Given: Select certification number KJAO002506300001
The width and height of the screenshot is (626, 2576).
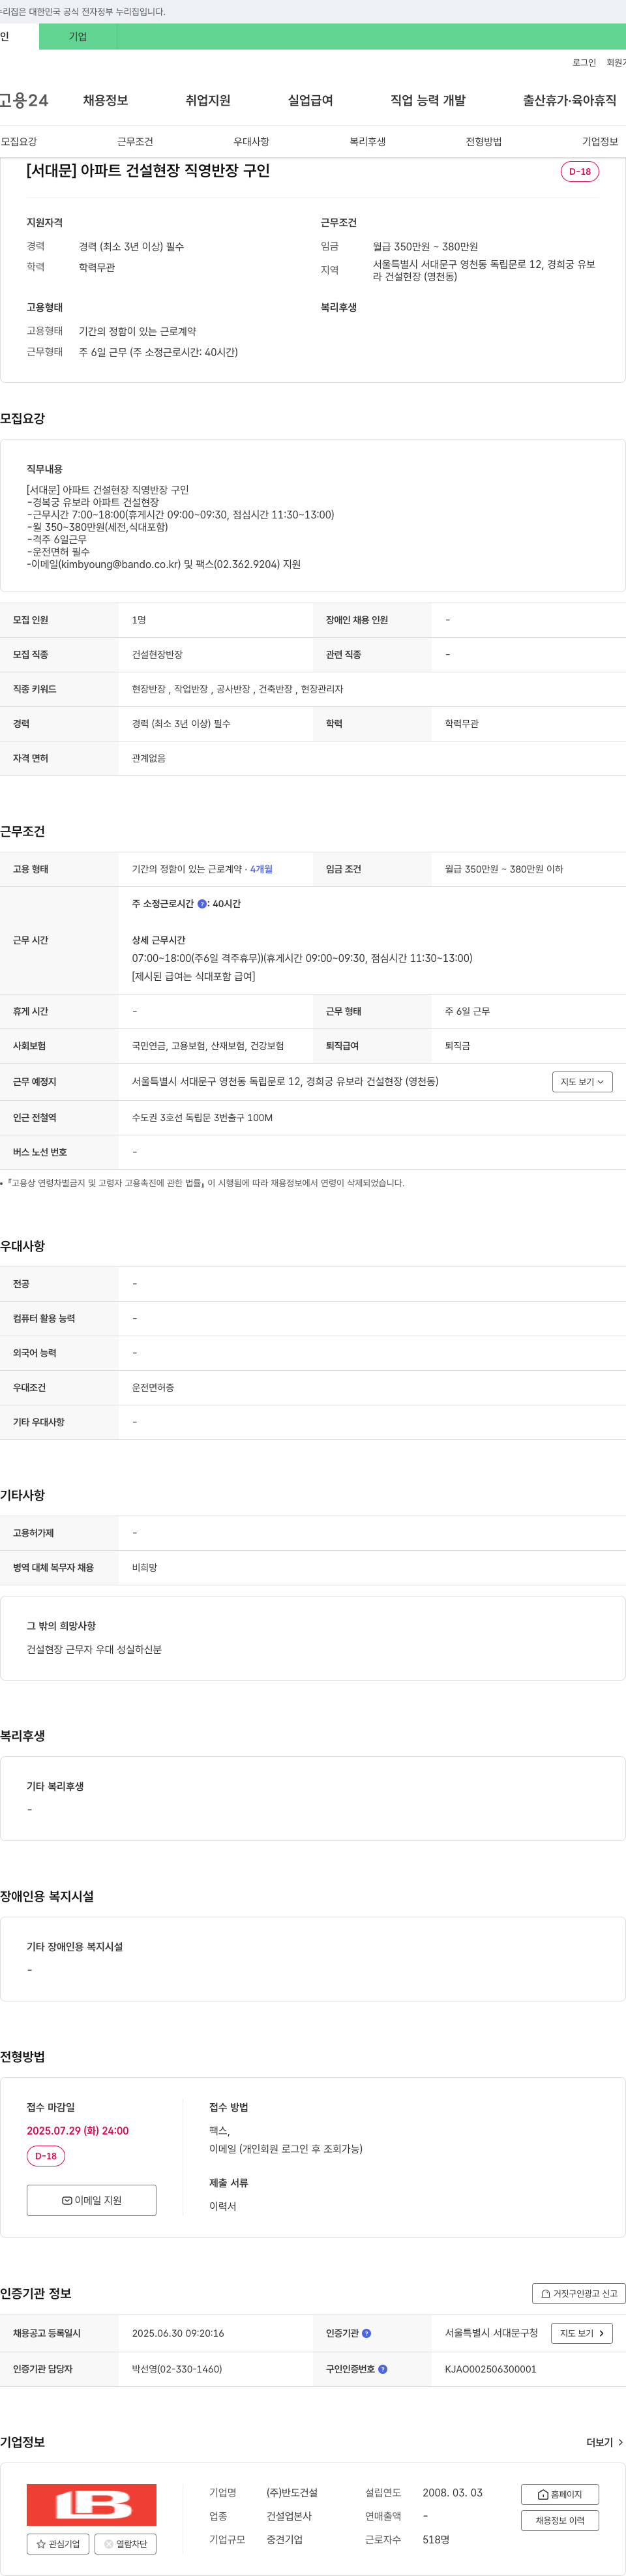Looking at the screenshot, I should coord(491,2369).
